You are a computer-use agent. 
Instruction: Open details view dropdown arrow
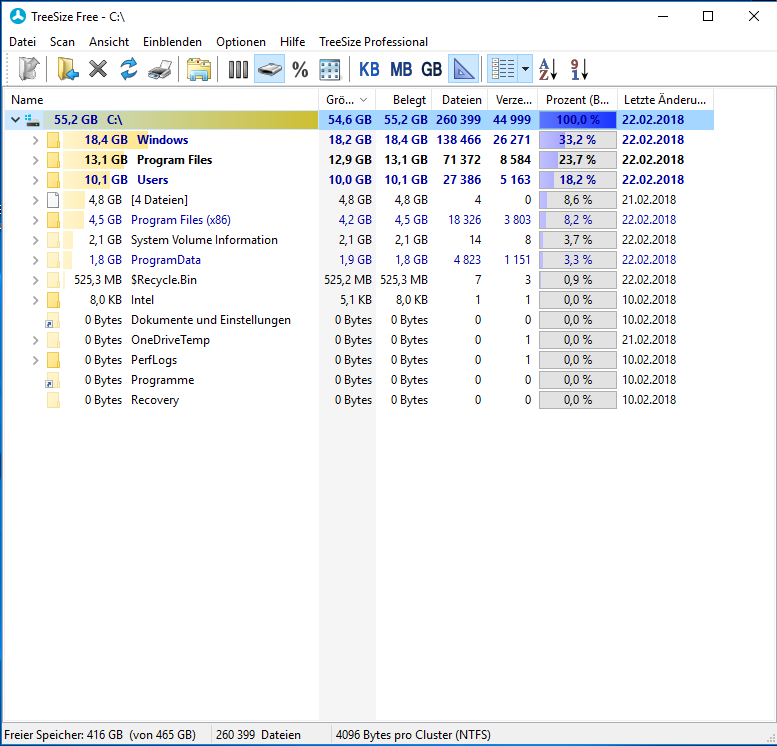[525, 69]
